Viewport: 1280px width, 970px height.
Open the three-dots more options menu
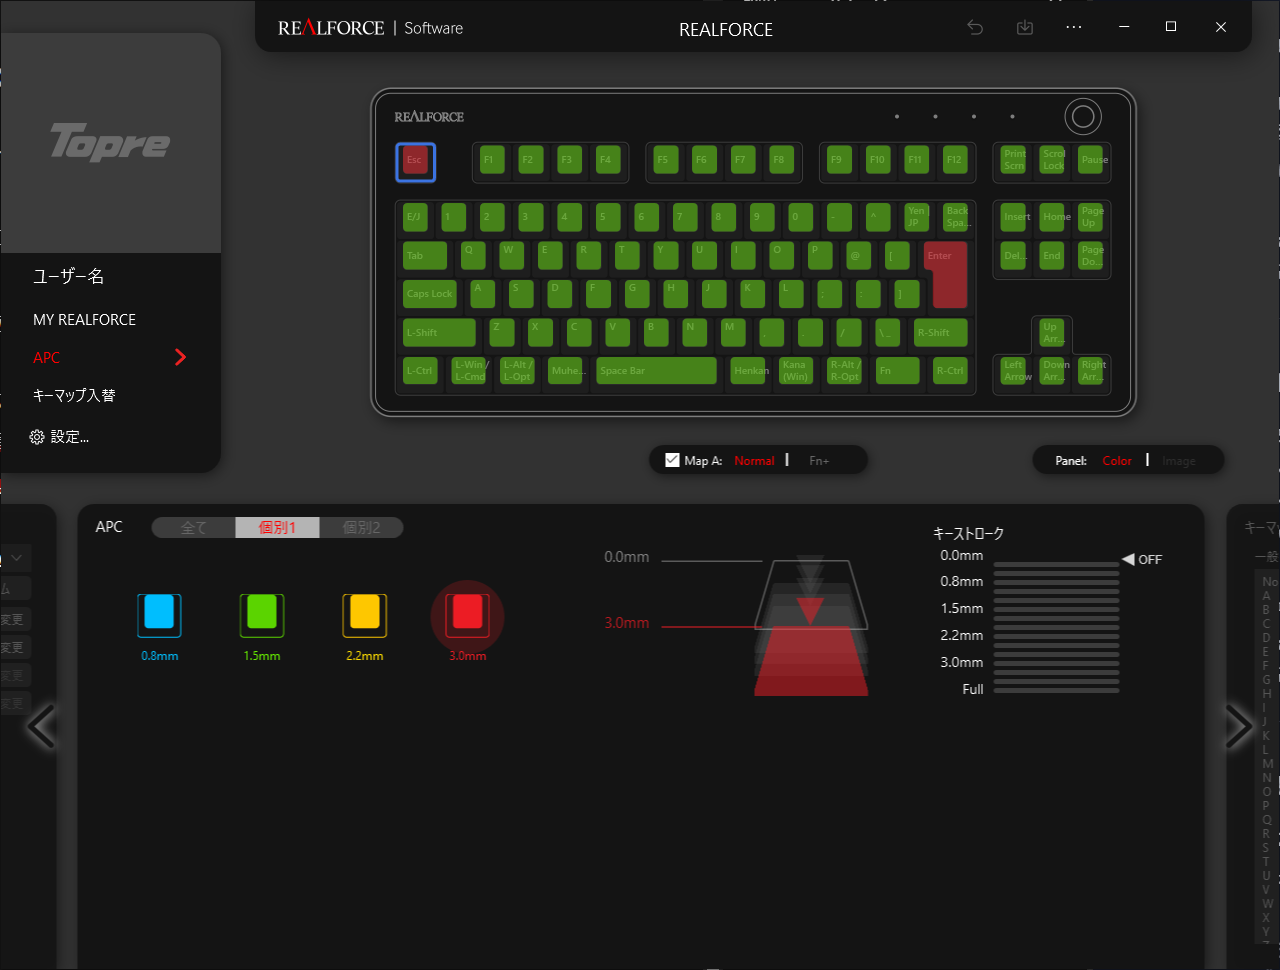pyautogui.click(x=1074, y=28)
